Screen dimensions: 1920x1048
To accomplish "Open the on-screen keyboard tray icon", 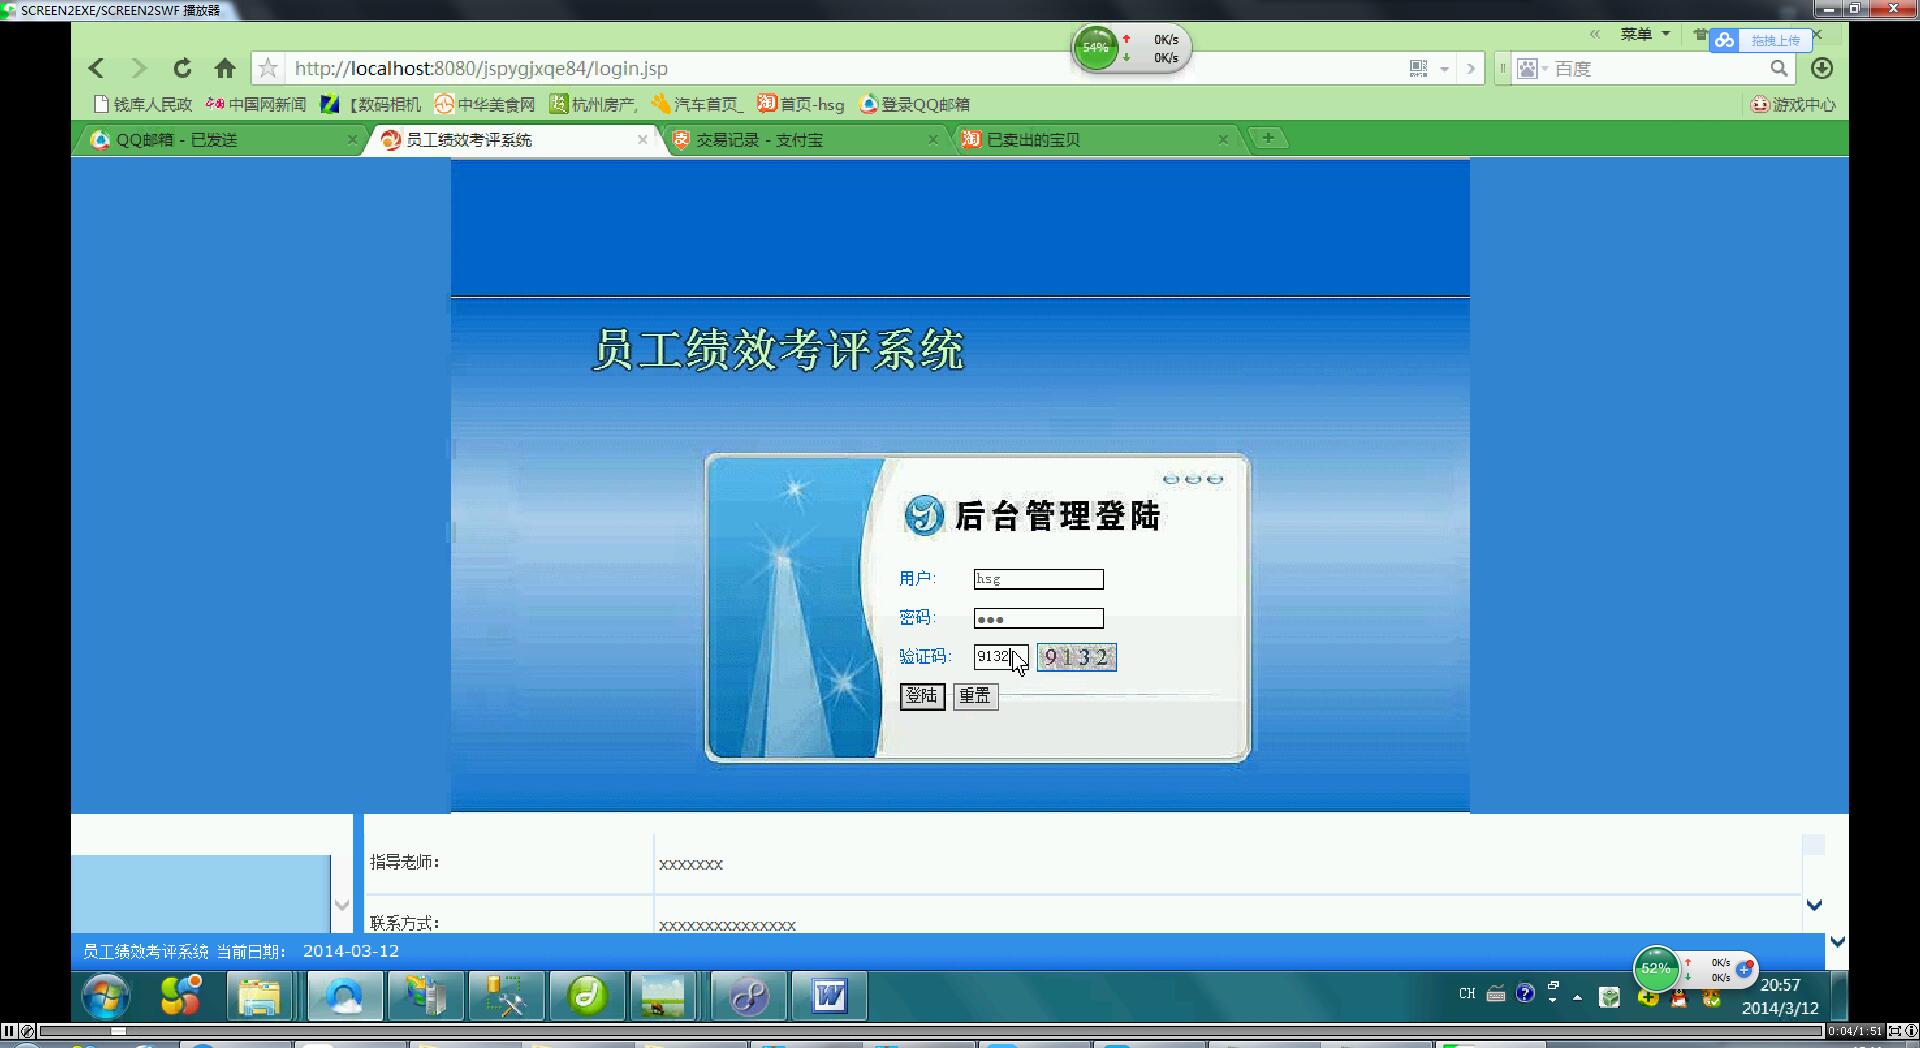I will (x=1496, y=993).
